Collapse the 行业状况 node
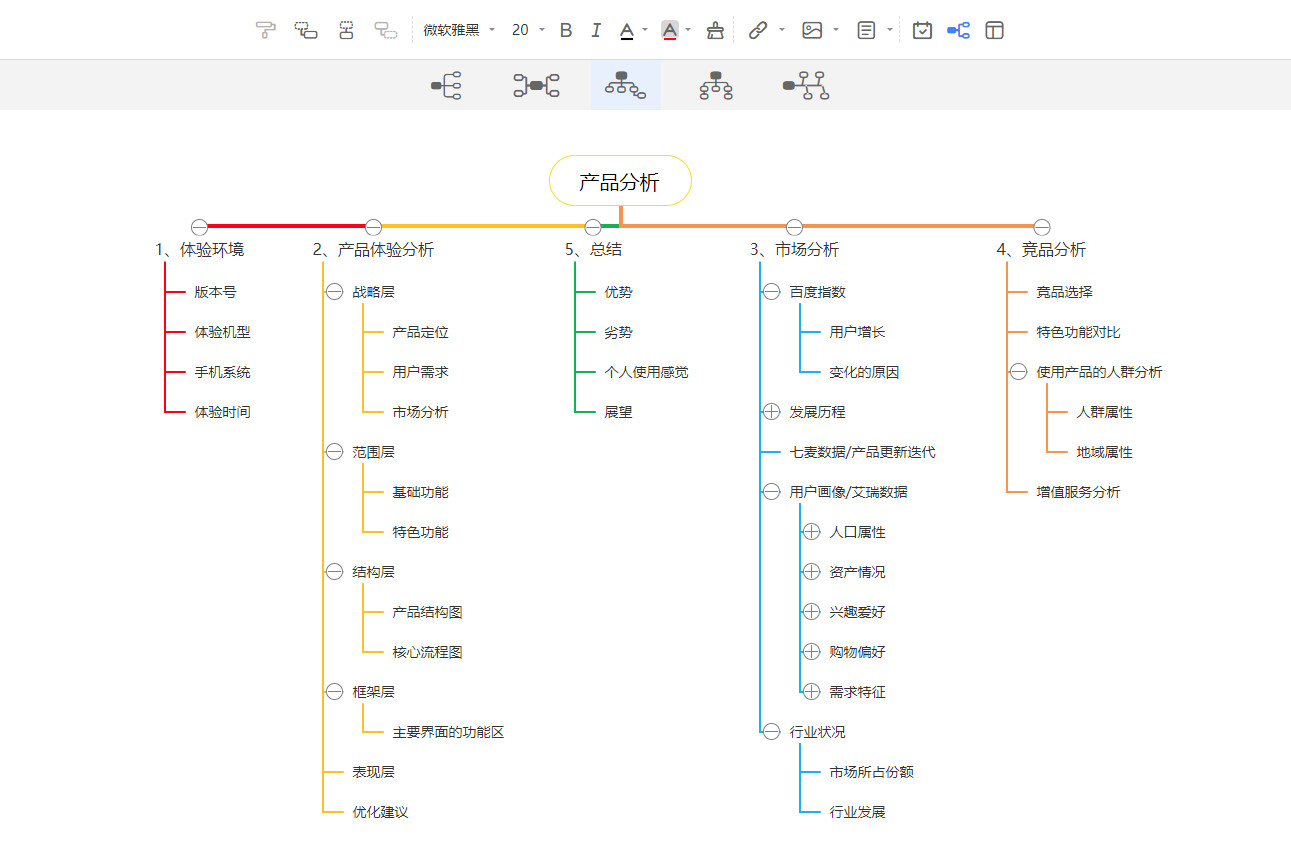 coord(771,732)
